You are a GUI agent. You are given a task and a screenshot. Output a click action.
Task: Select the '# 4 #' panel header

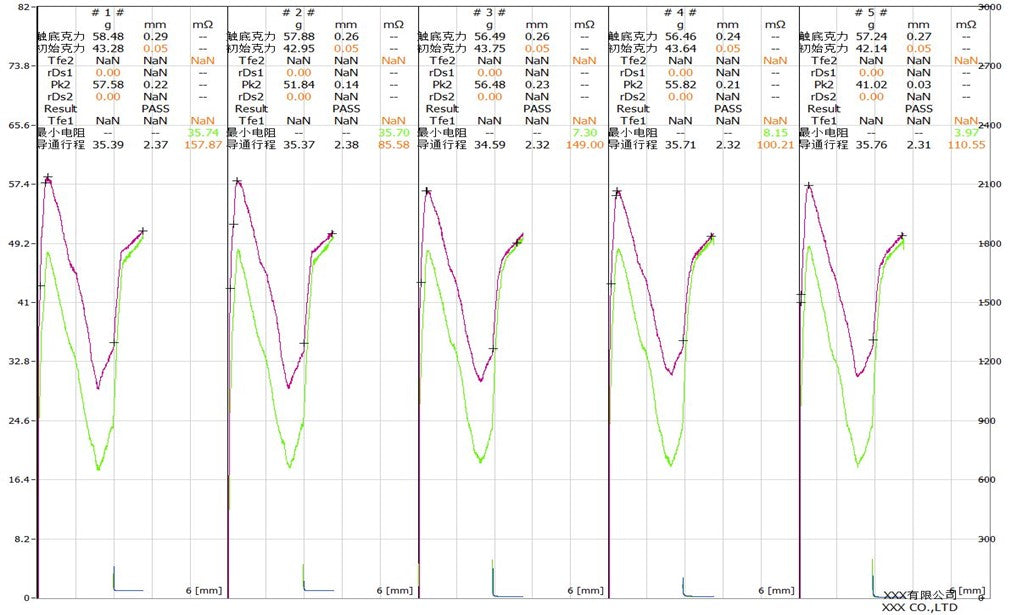680,12
